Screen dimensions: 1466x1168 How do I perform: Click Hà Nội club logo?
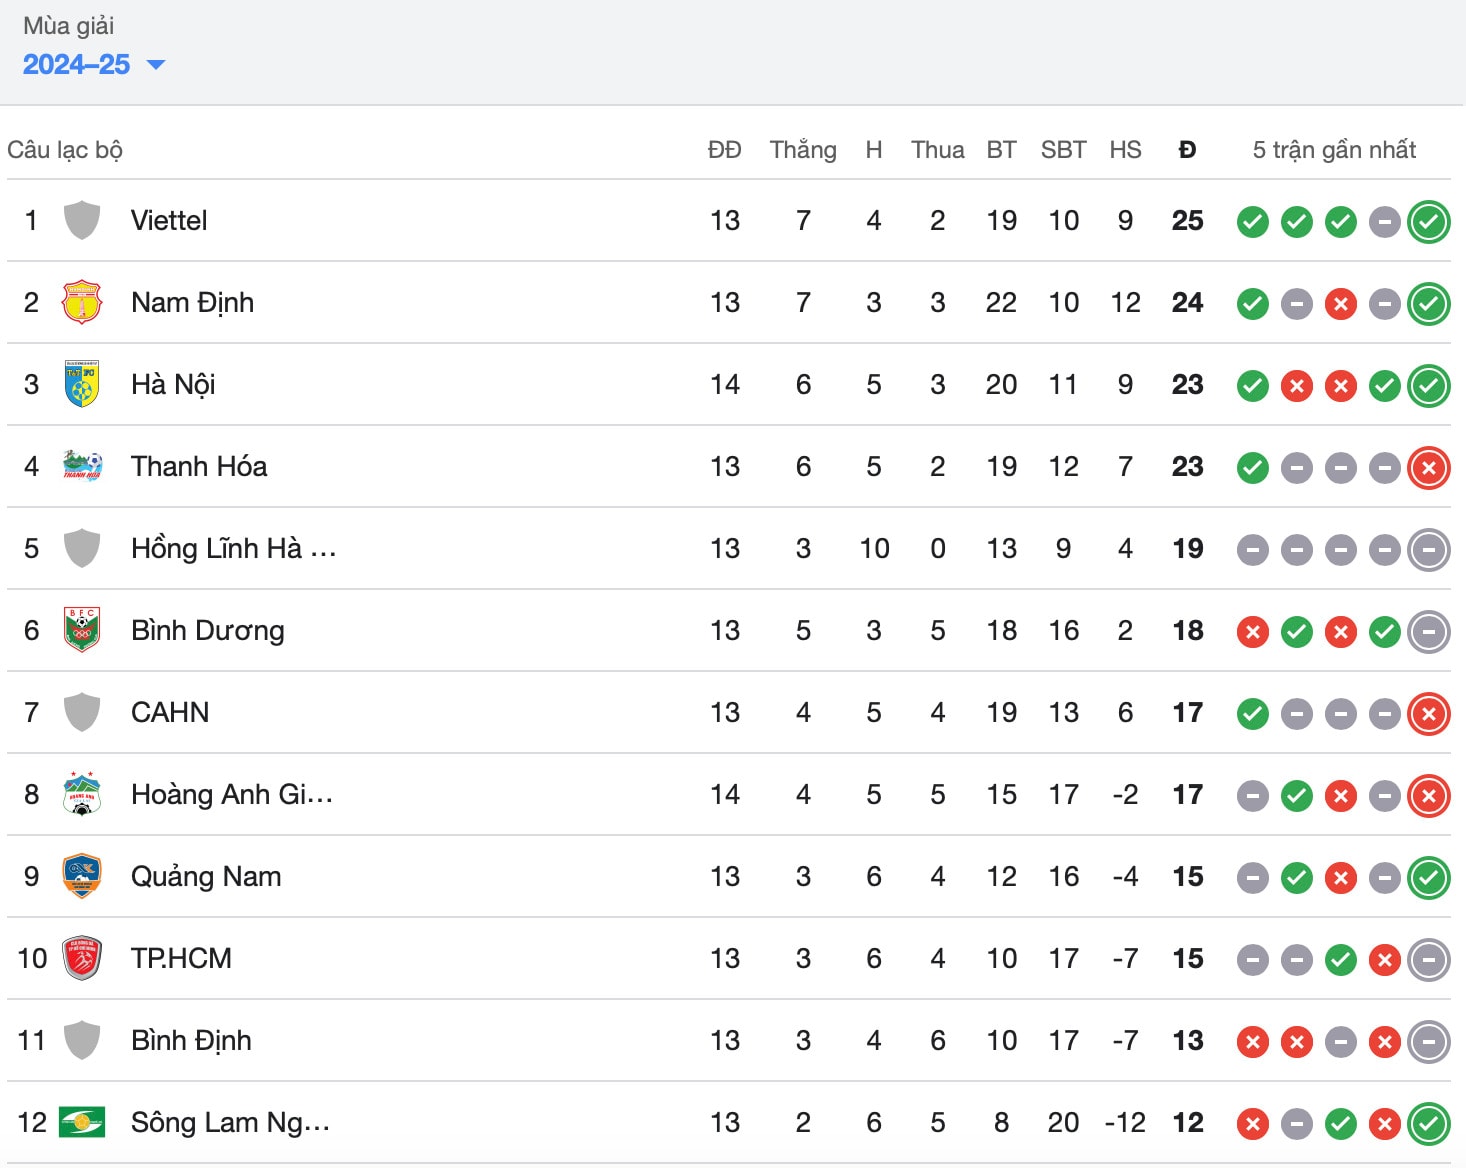pyautogui.click(x=81, y=384)
